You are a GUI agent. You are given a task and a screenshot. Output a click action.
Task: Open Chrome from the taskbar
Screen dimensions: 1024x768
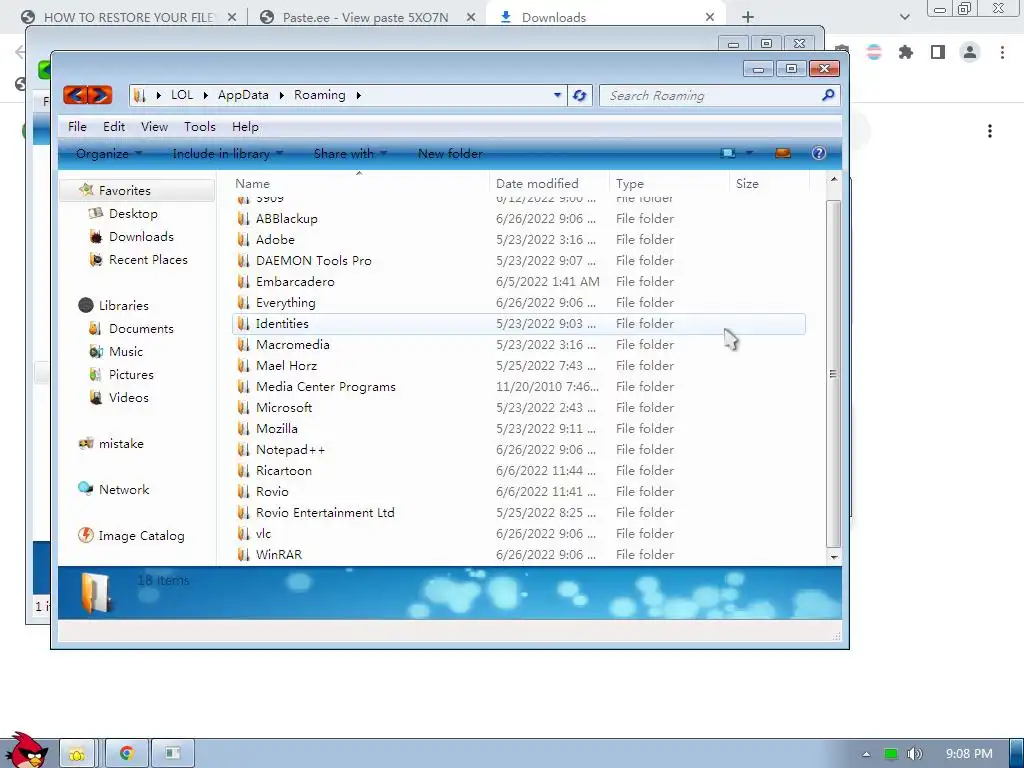click(x=127, y=753)
